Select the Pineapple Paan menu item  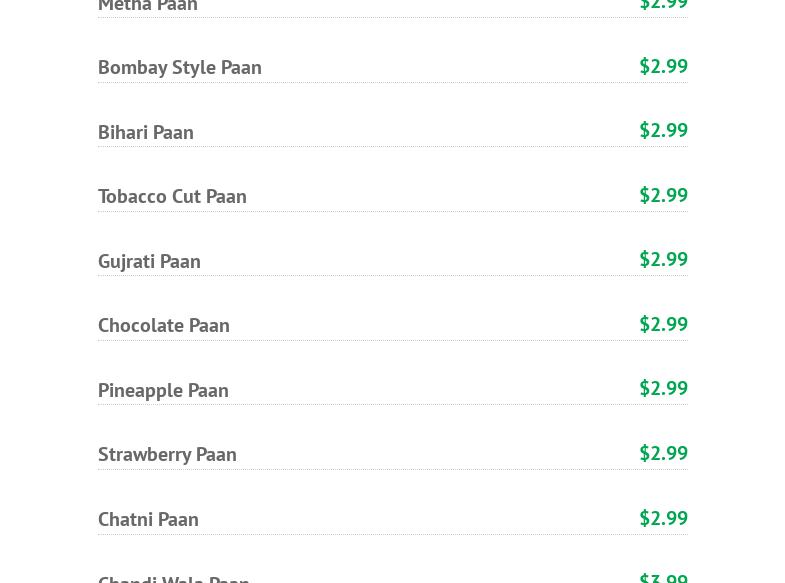163,390
